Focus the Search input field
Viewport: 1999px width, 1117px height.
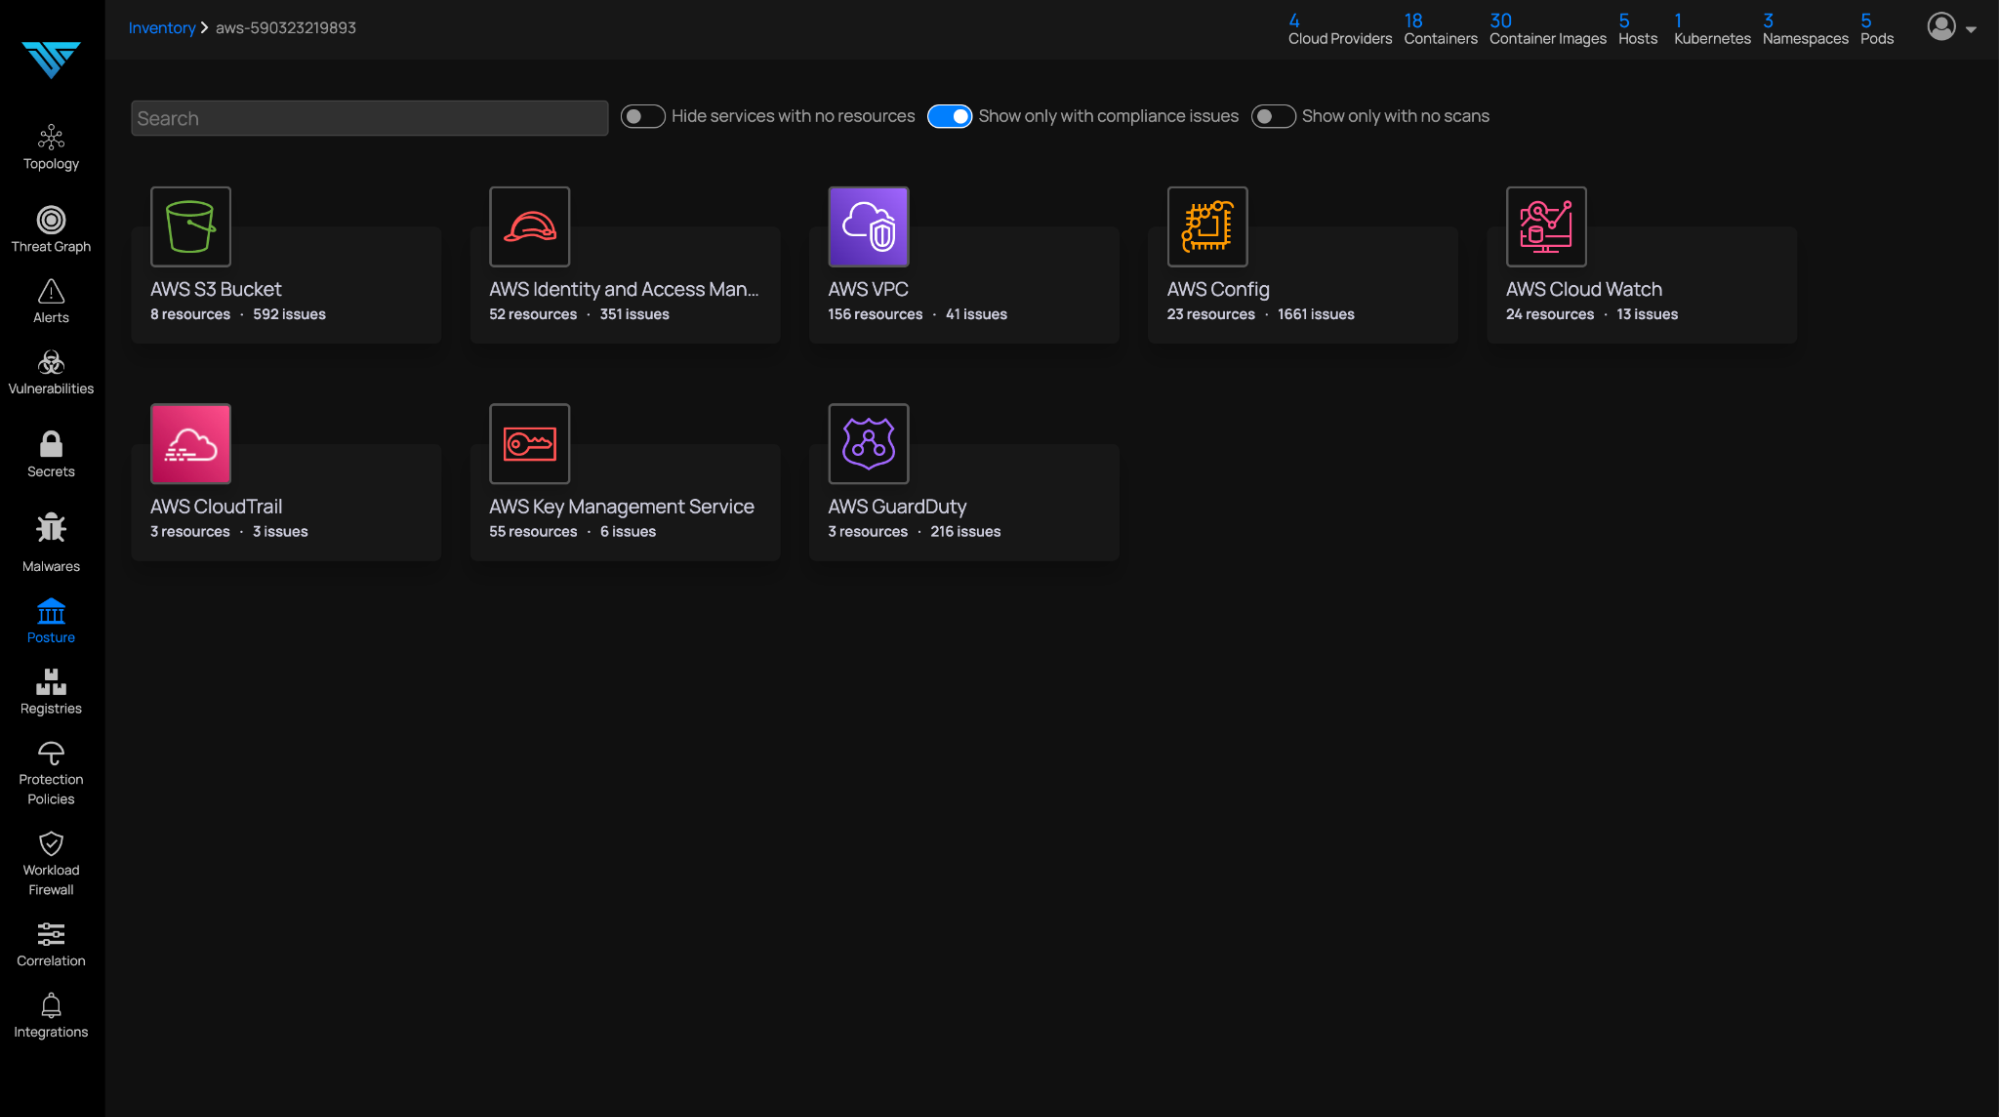point(369,118)
